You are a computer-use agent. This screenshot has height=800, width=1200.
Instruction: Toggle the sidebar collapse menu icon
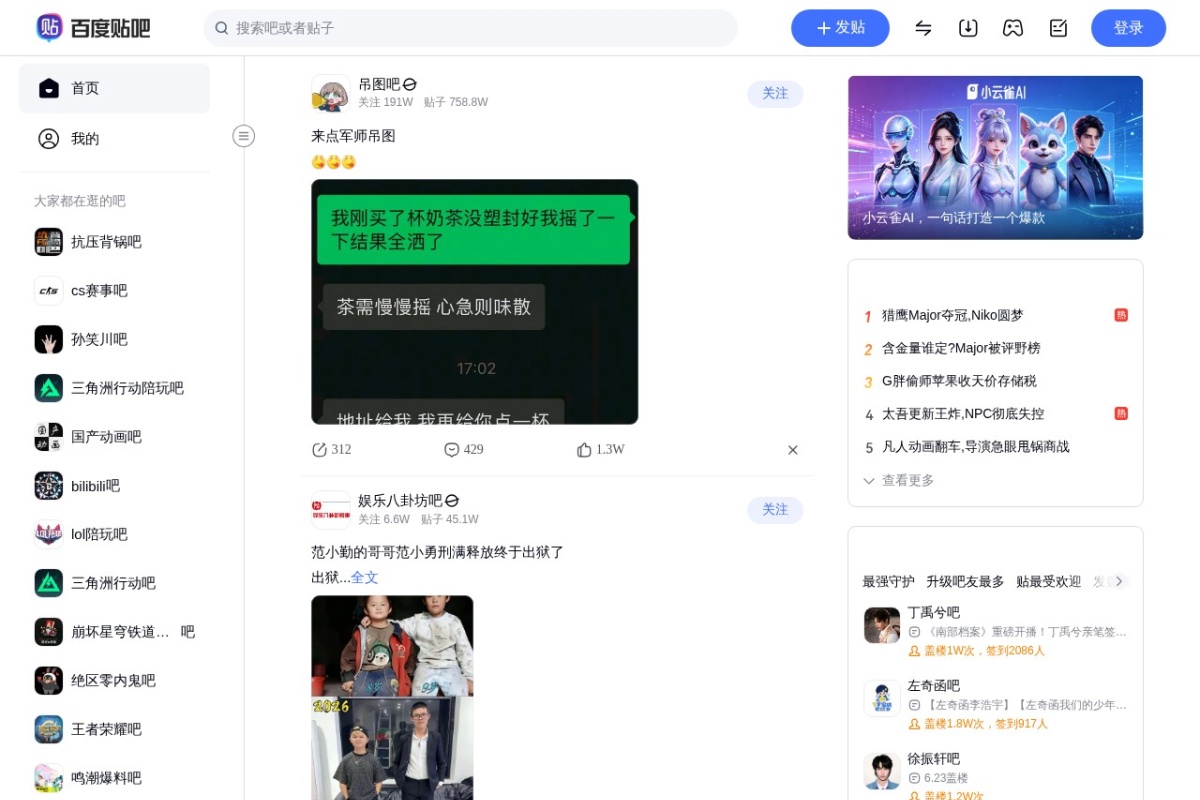[x=244, y=136]
